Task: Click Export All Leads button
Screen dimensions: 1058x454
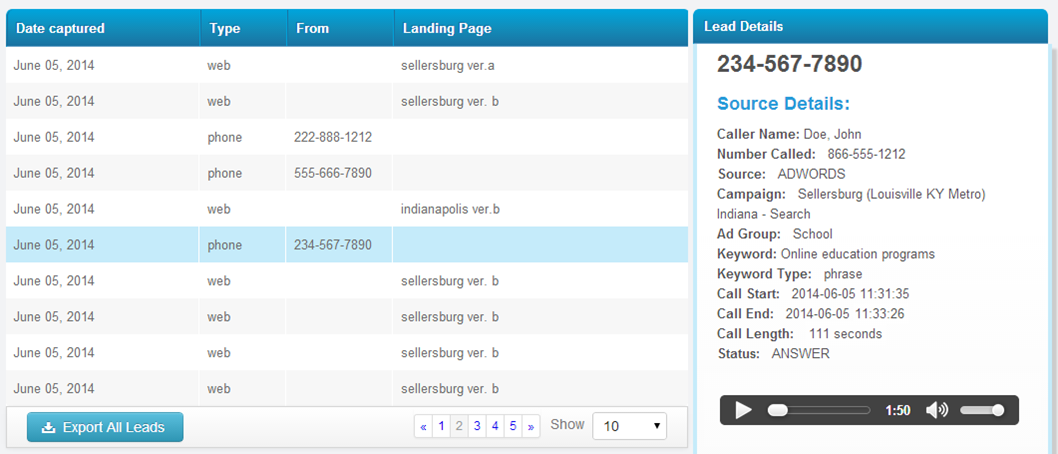Action: tap(105, 427)
